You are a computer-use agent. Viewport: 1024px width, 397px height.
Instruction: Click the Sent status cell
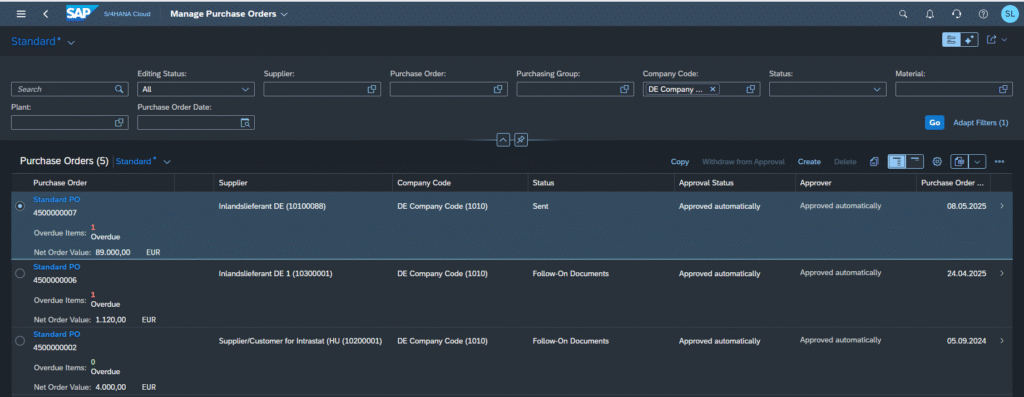click(x=541, y=206)
